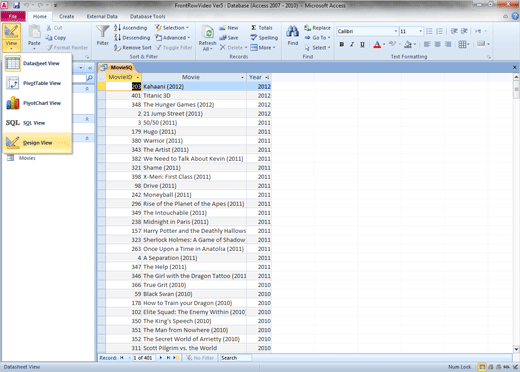The image size is (520, 372).
Task: Toggle Bold formatting
Action: pos(341,44)
